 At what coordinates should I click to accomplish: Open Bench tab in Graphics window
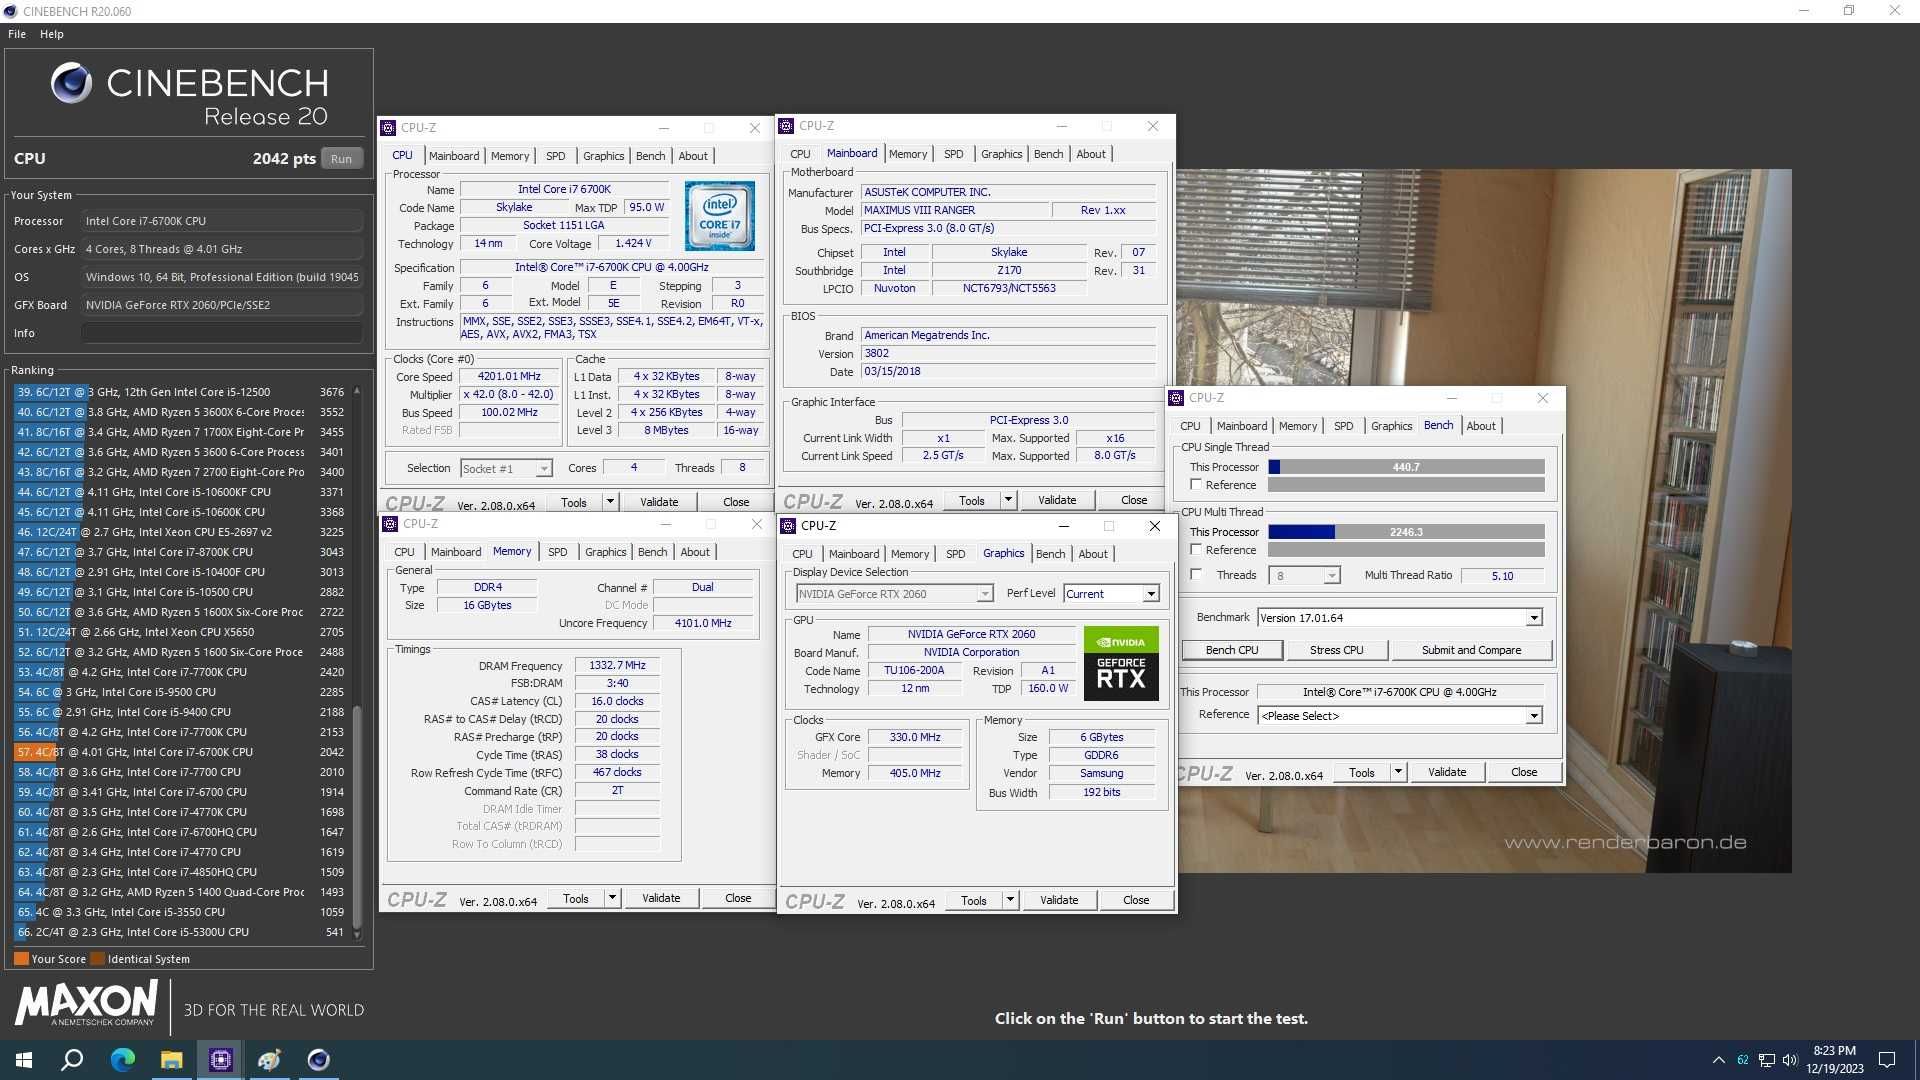click(1050, 554)
